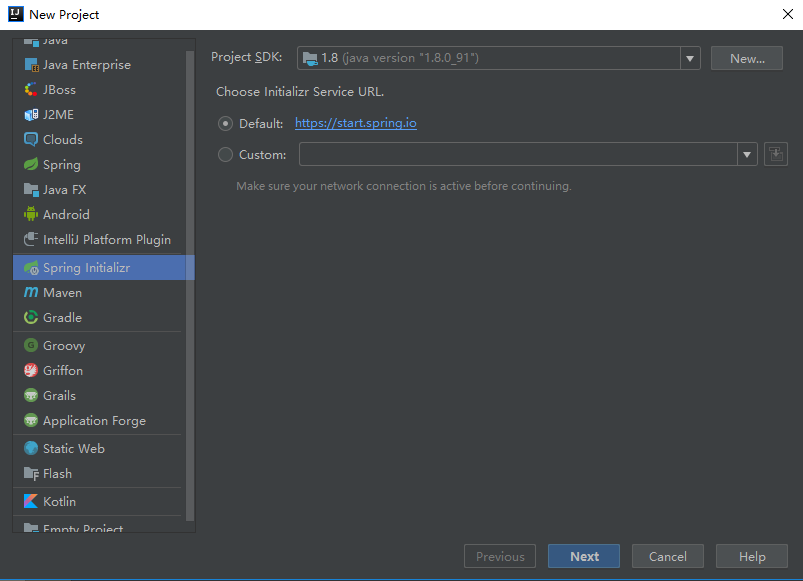Select Grails in the list

tap(98, 395)
